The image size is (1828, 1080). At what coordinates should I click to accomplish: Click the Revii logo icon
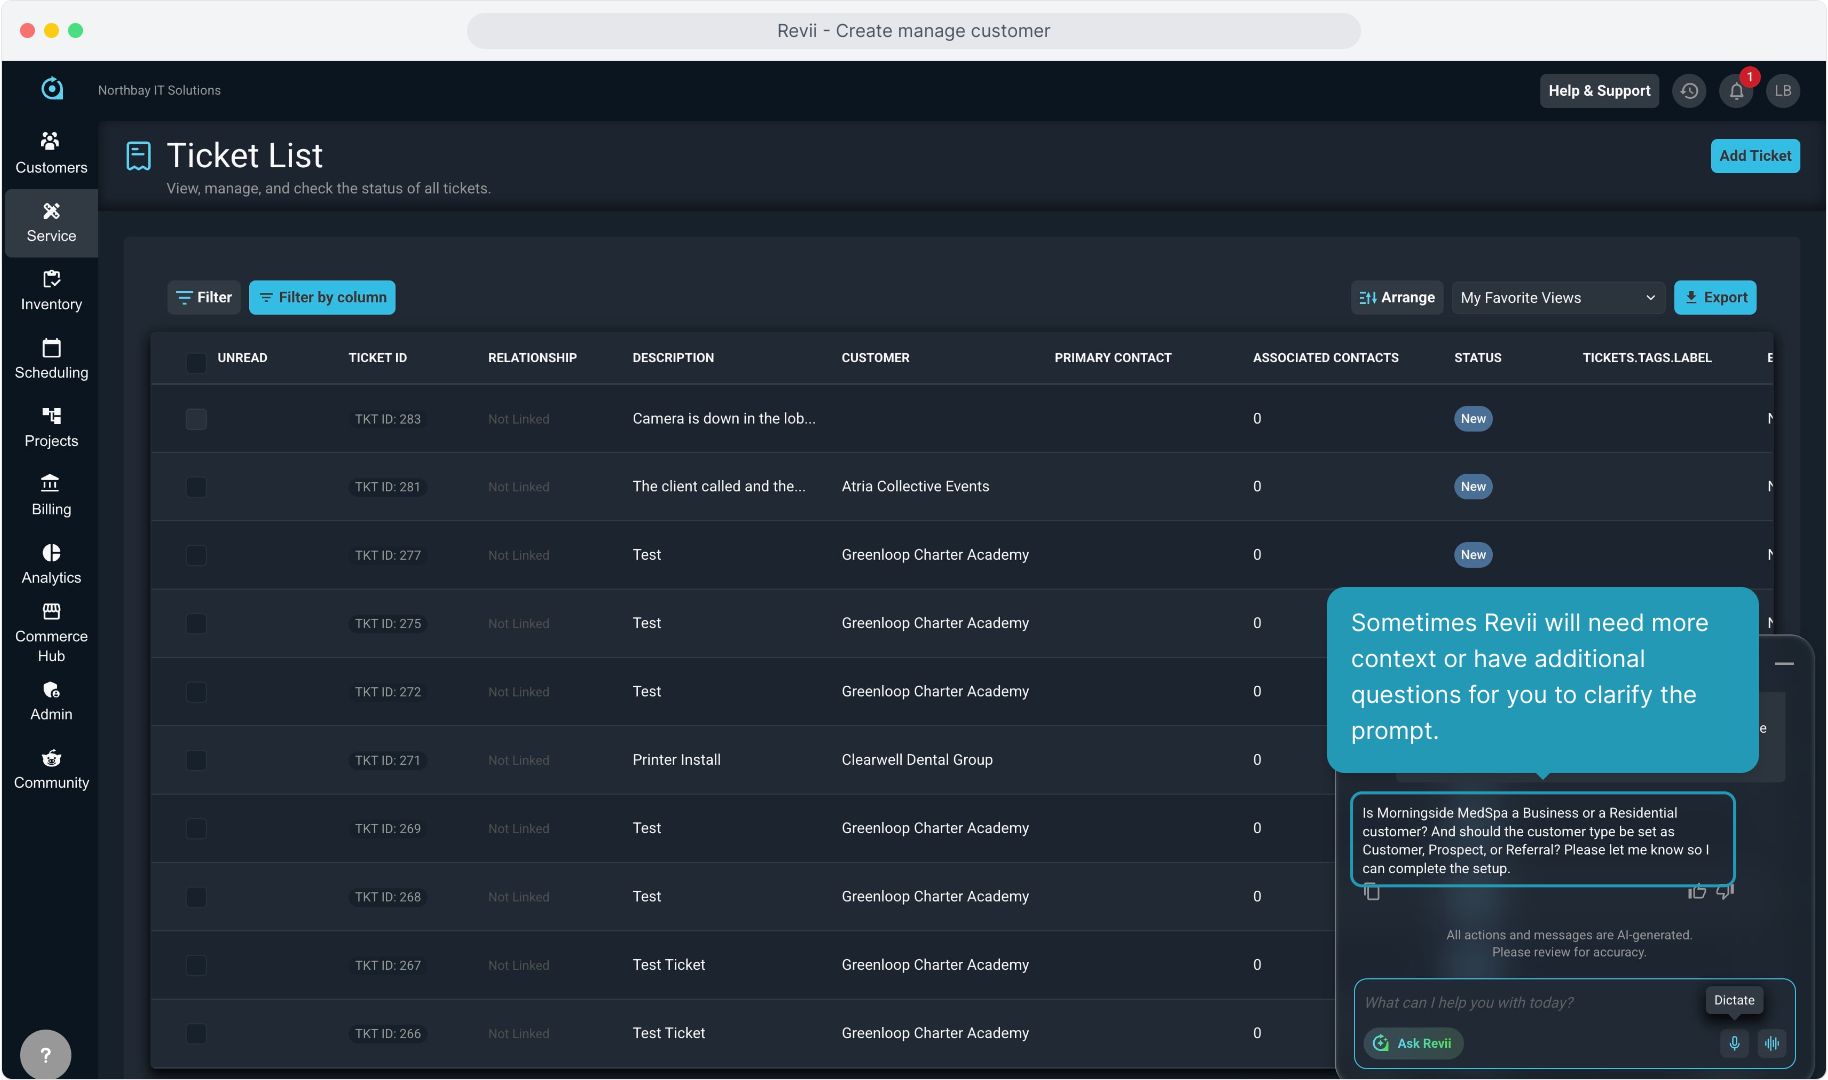click(52, 89)
